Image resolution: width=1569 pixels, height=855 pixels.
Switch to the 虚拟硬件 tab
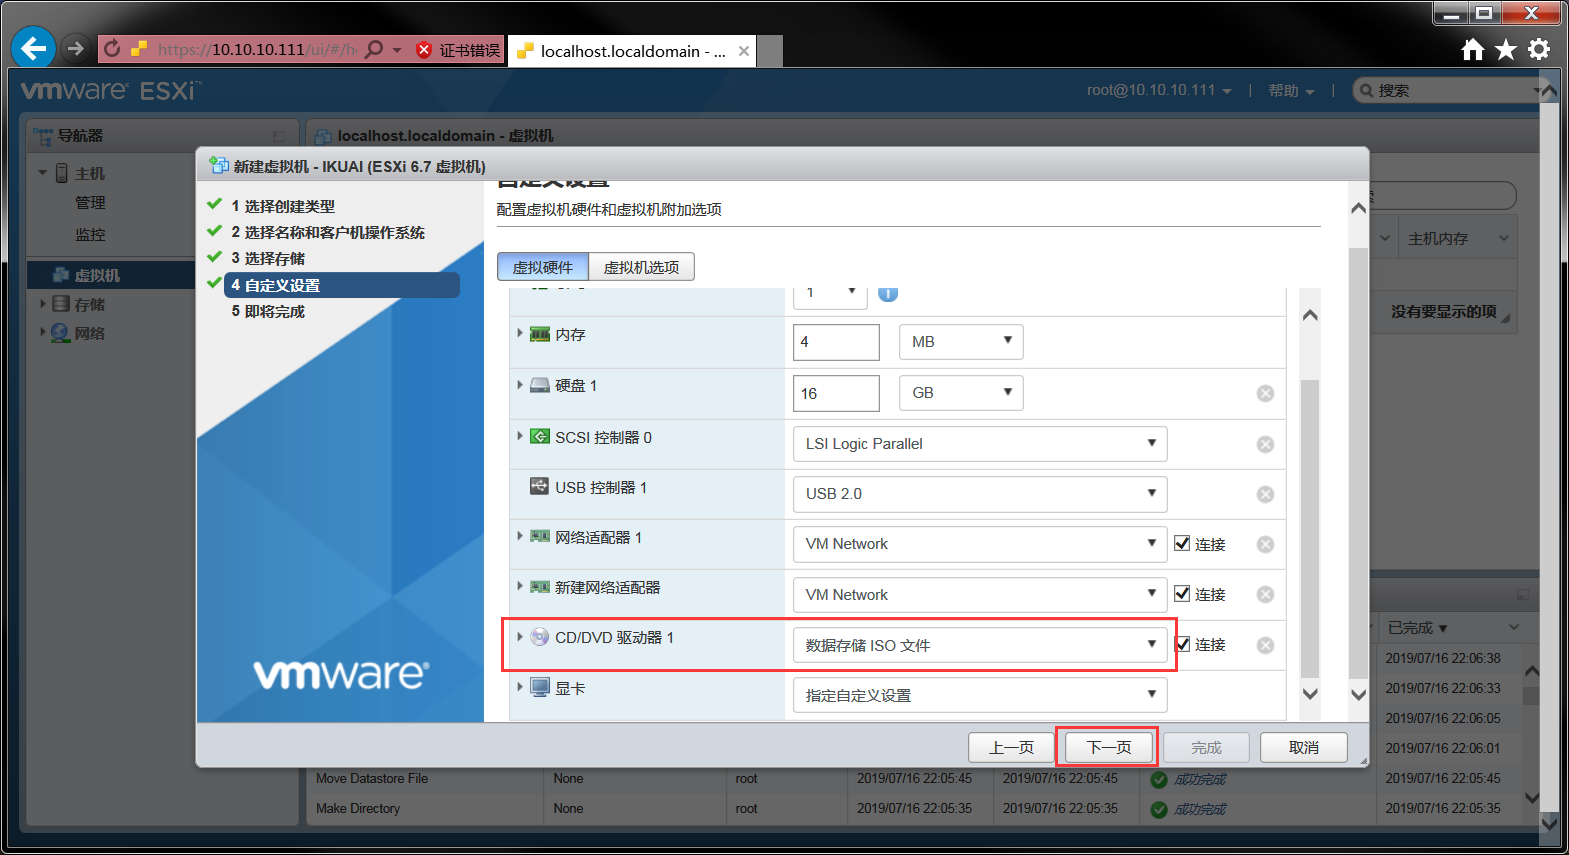click(x=543, y=267)
